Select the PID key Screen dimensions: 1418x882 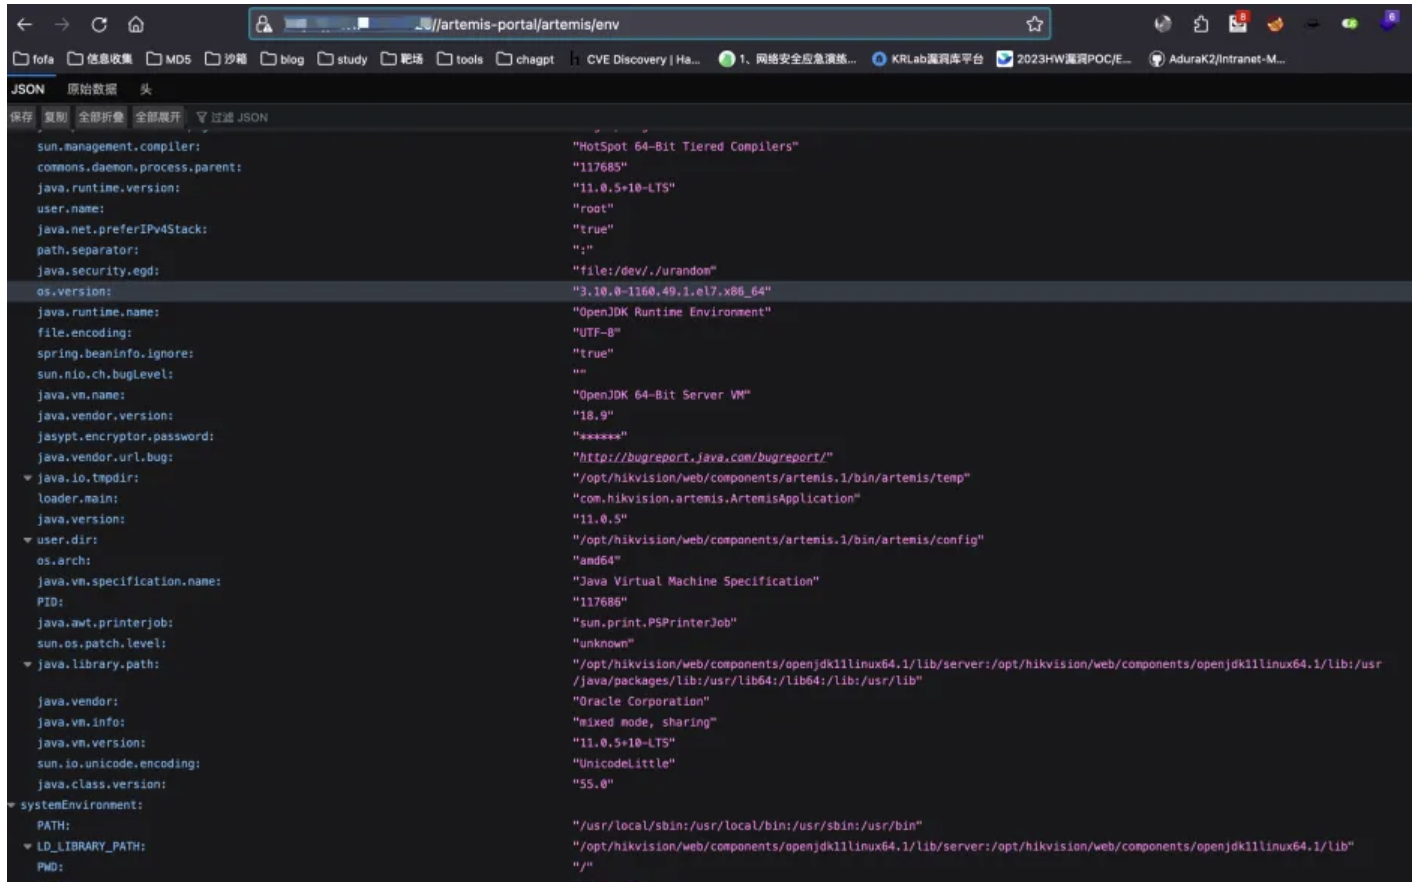(50, 602)
